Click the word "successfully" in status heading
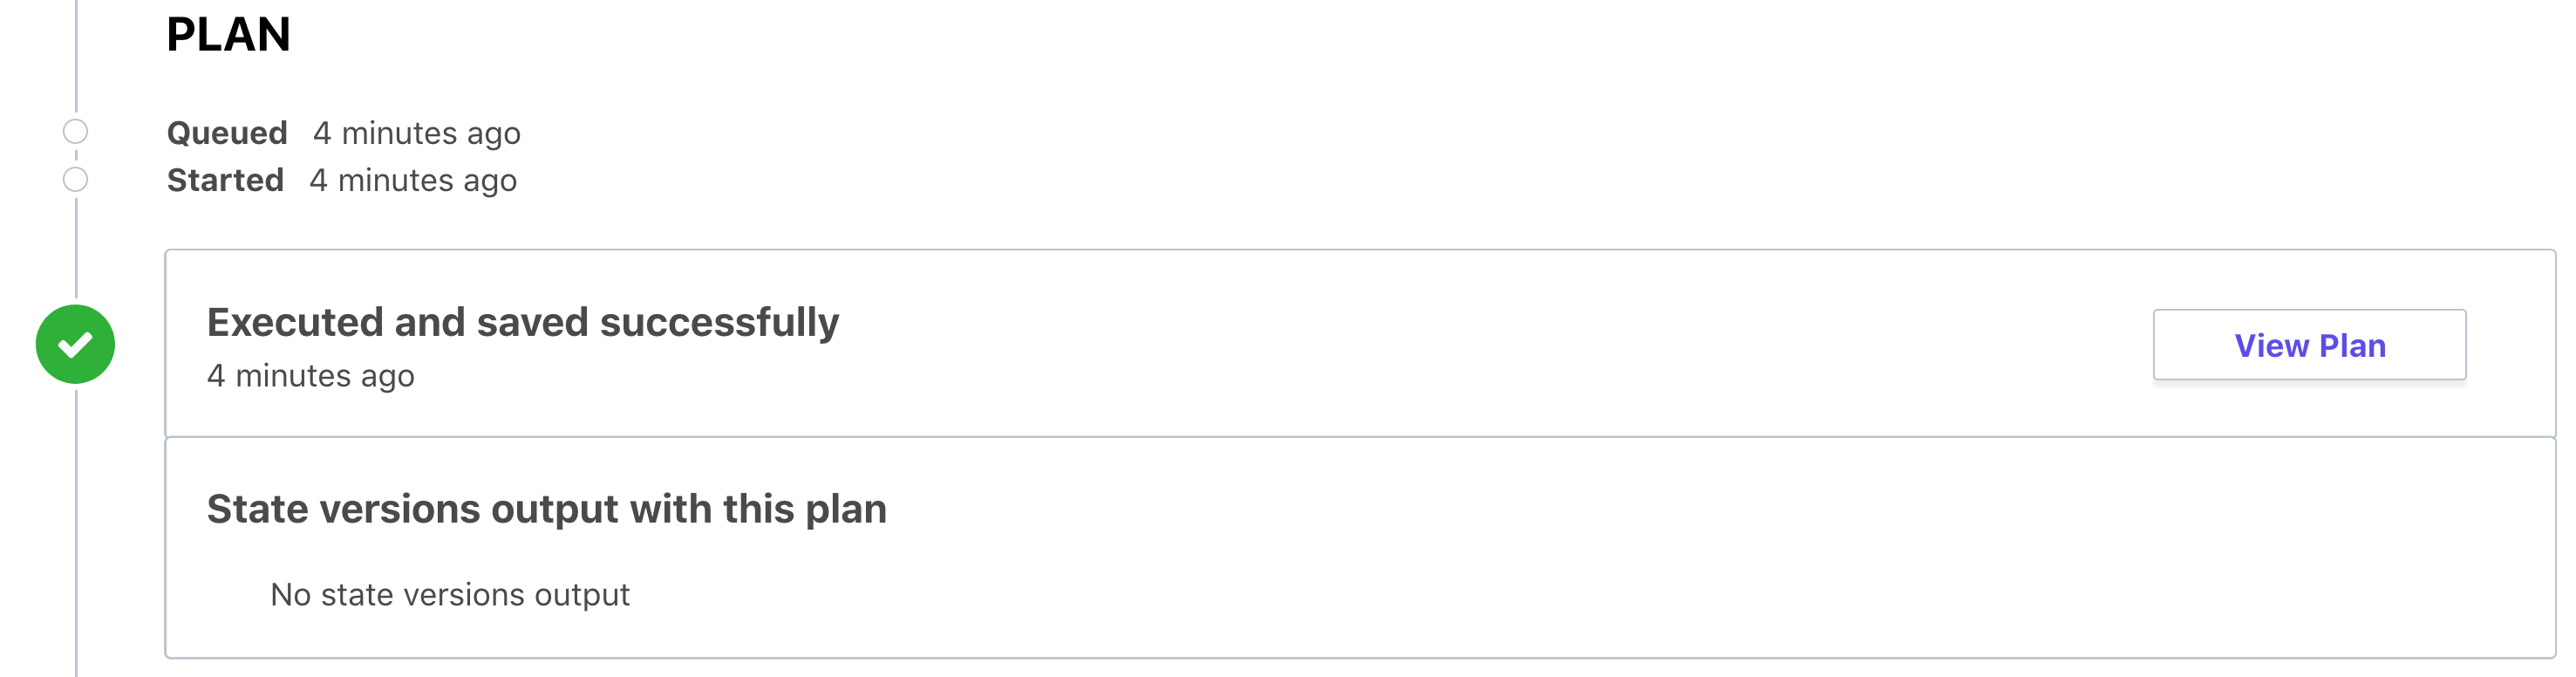Image resolution: width=2576 pixels, height=677 pixels. [719, 322]
